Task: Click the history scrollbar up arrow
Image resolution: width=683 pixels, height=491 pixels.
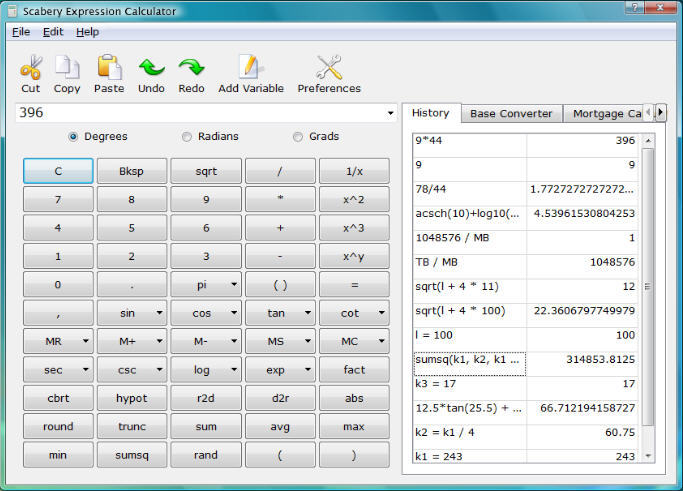Action: tap(648, 141)
